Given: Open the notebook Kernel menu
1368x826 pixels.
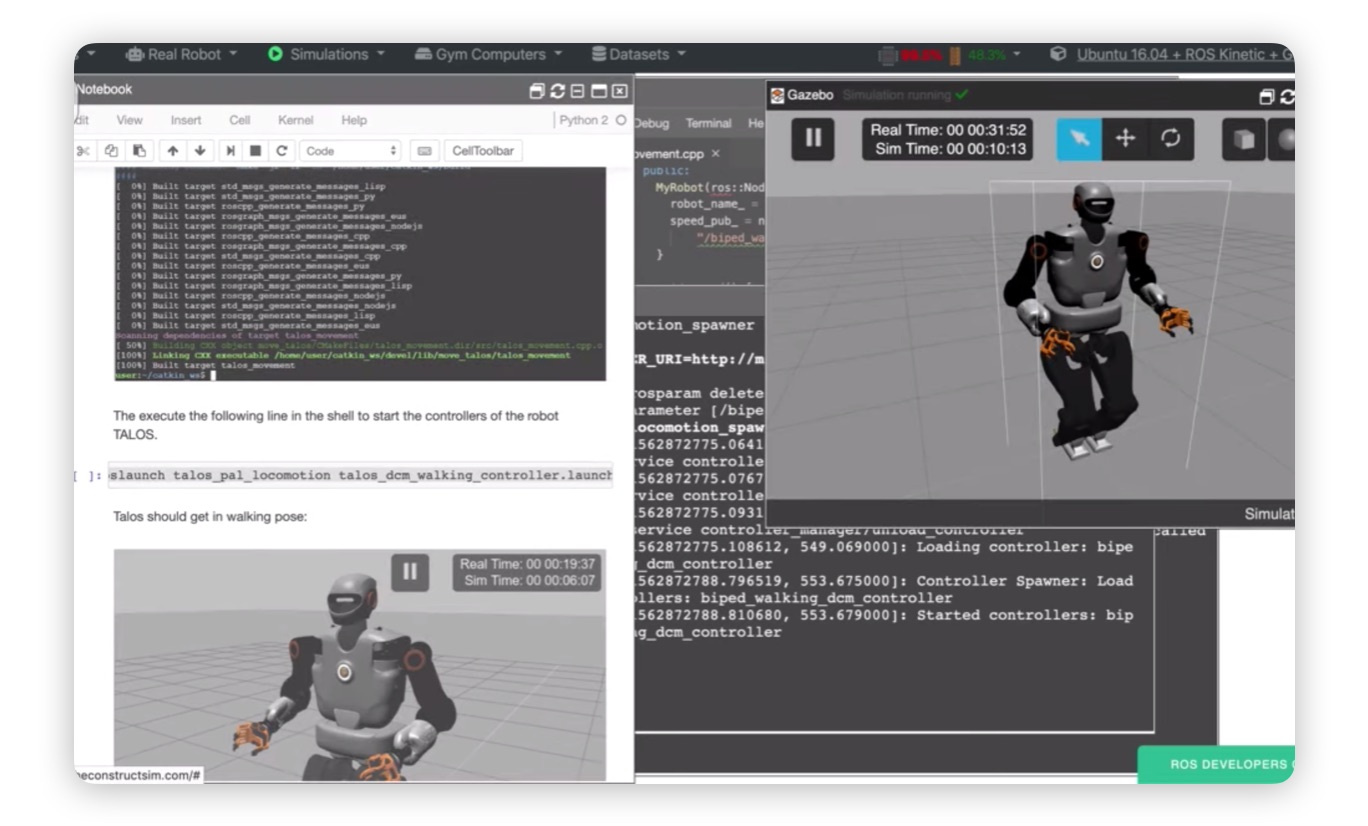Looking at the screenshot, I should point(296,120).
